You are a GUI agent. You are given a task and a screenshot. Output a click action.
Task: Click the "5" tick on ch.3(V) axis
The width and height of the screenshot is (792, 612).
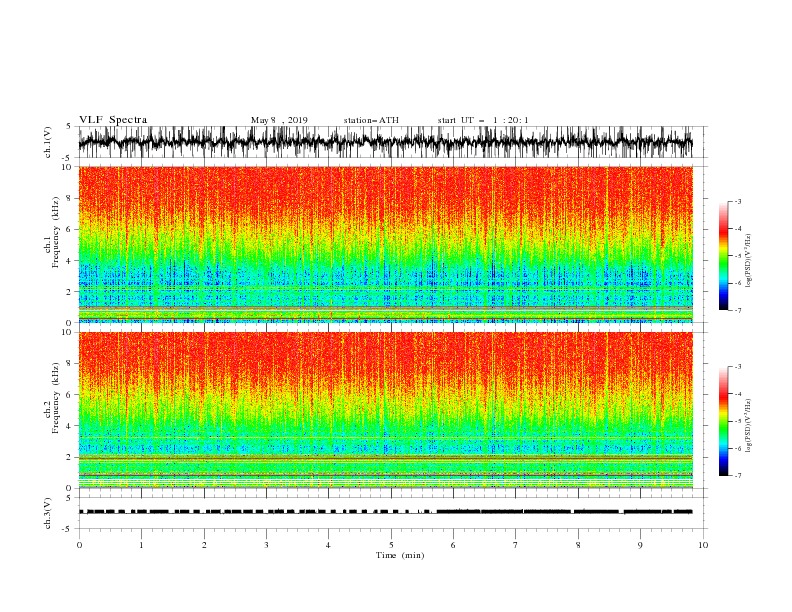(x=69, y=498)
